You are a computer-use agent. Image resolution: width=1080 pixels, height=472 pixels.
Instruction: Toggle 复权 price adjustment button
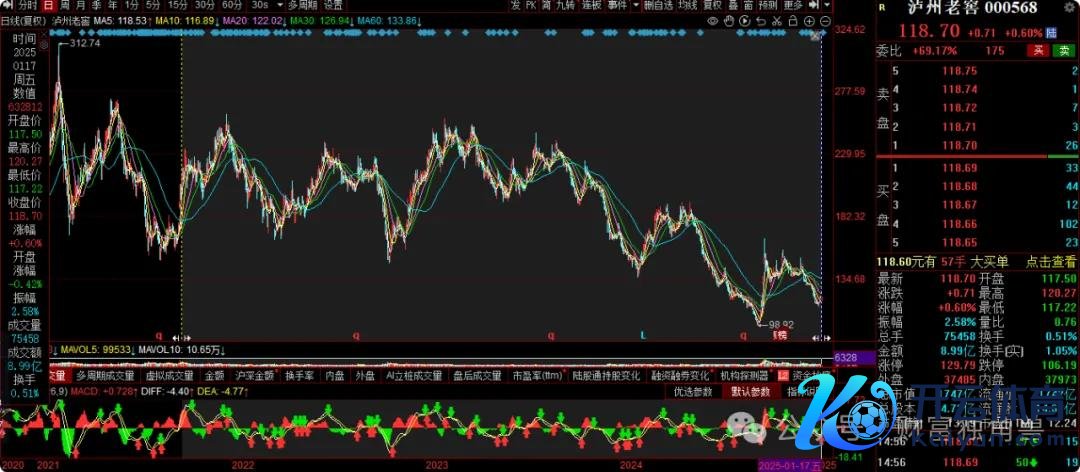[712, 5]
